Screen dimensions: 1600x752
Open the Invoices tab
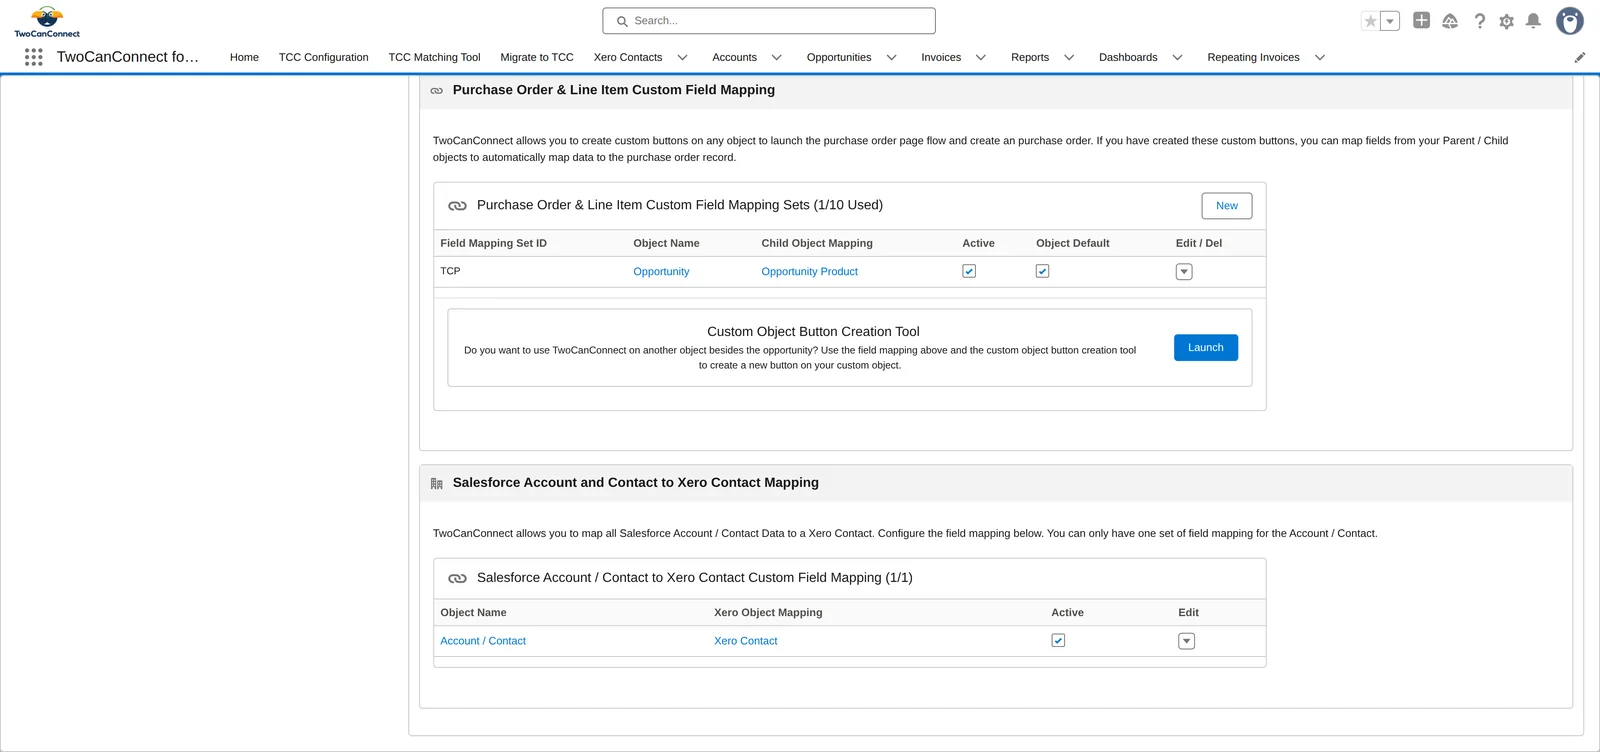point(941,57)
